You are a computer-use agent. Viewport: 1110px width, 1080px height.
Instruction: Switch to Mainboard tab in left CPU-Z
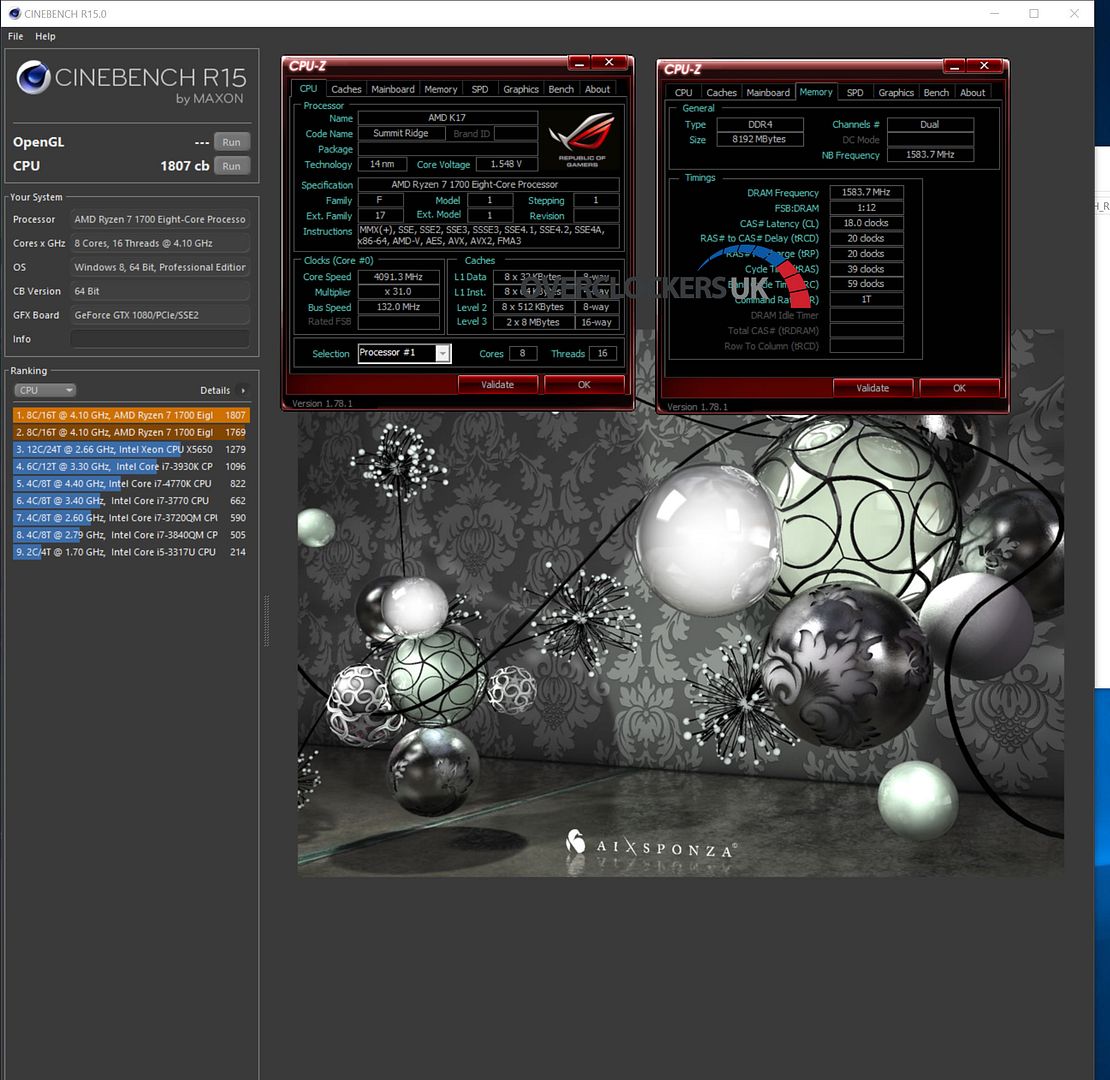click(393, 89)
